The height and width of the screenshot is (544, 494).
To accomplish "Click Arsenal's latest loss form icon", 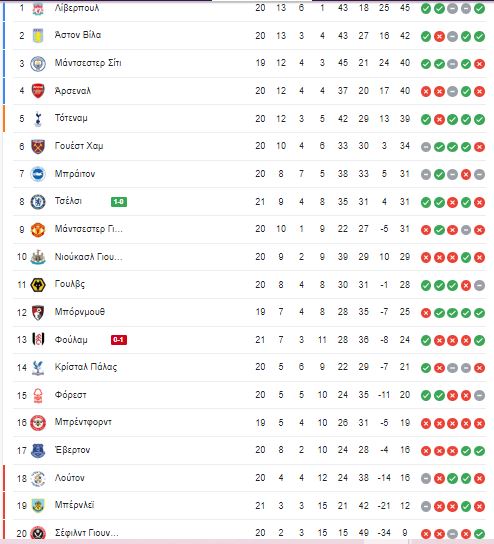I will tap(479, 92).
